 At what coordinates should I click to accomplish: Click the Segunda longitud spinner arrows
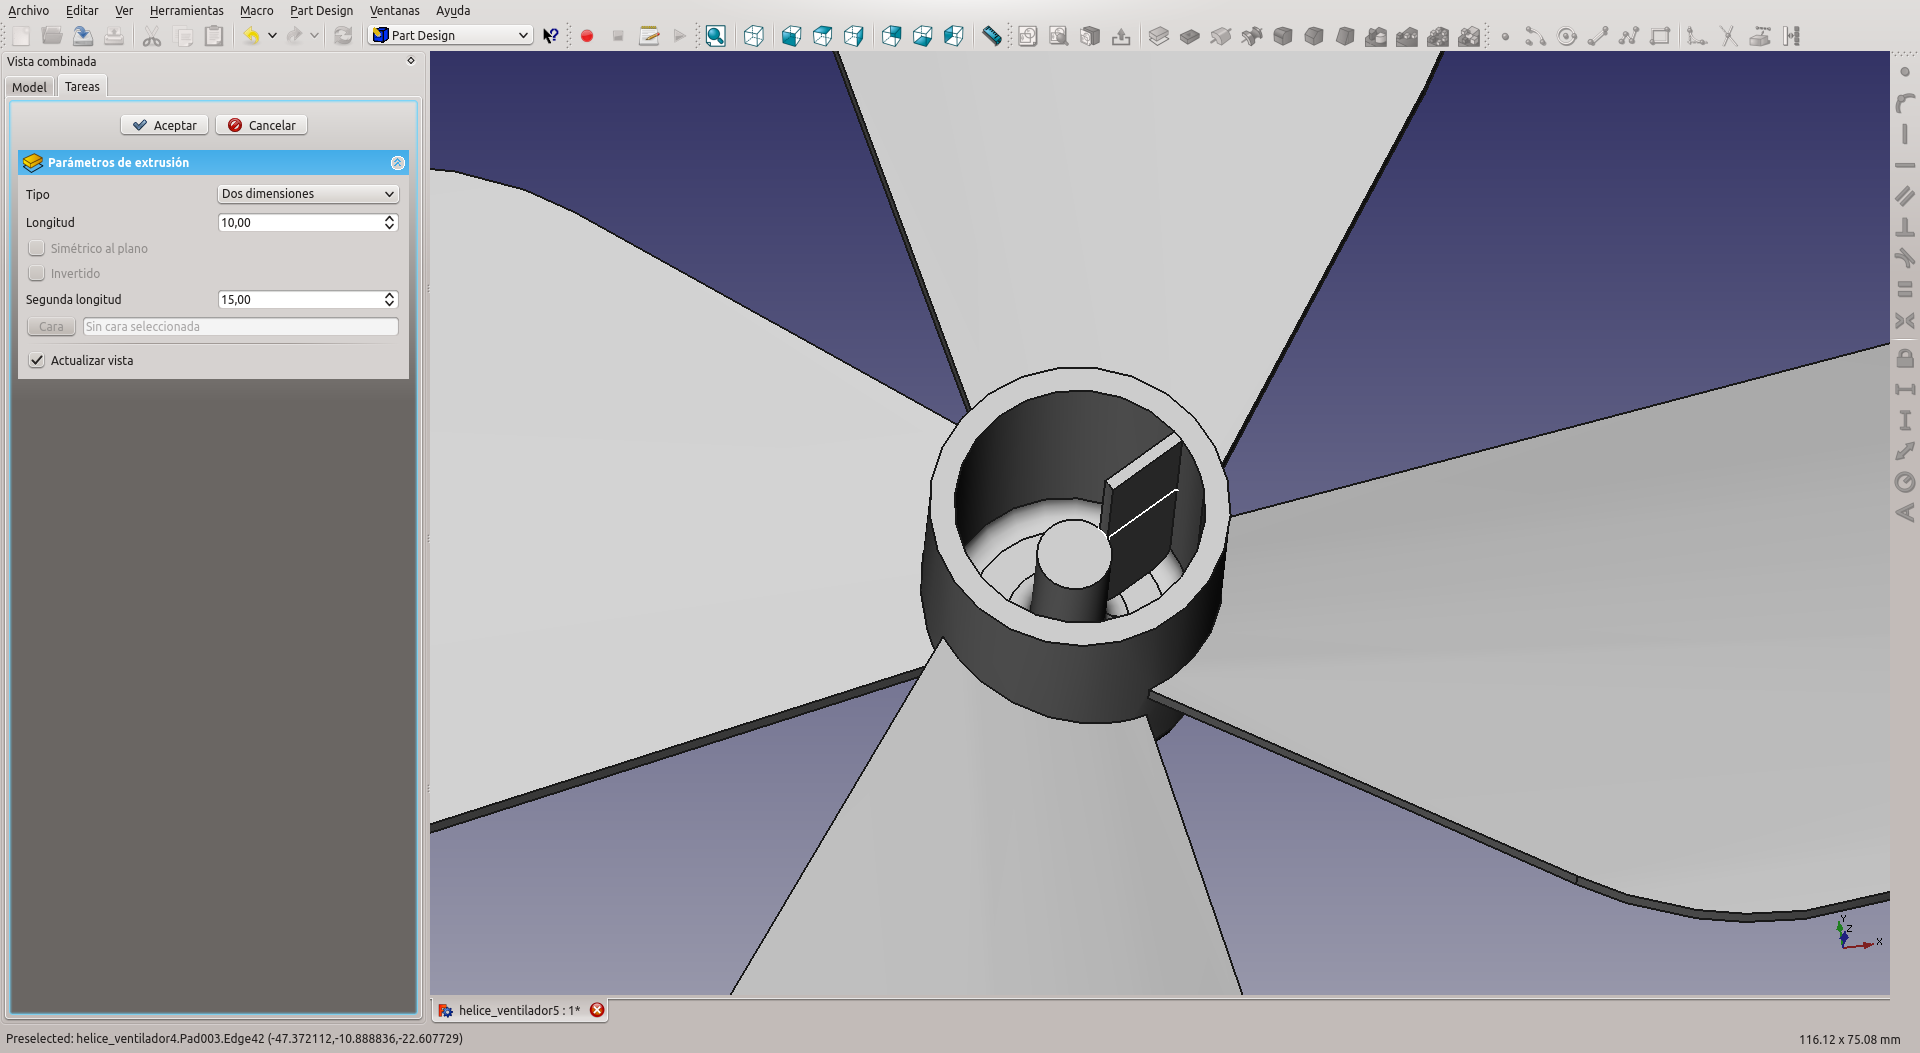(x=390, y=299)
